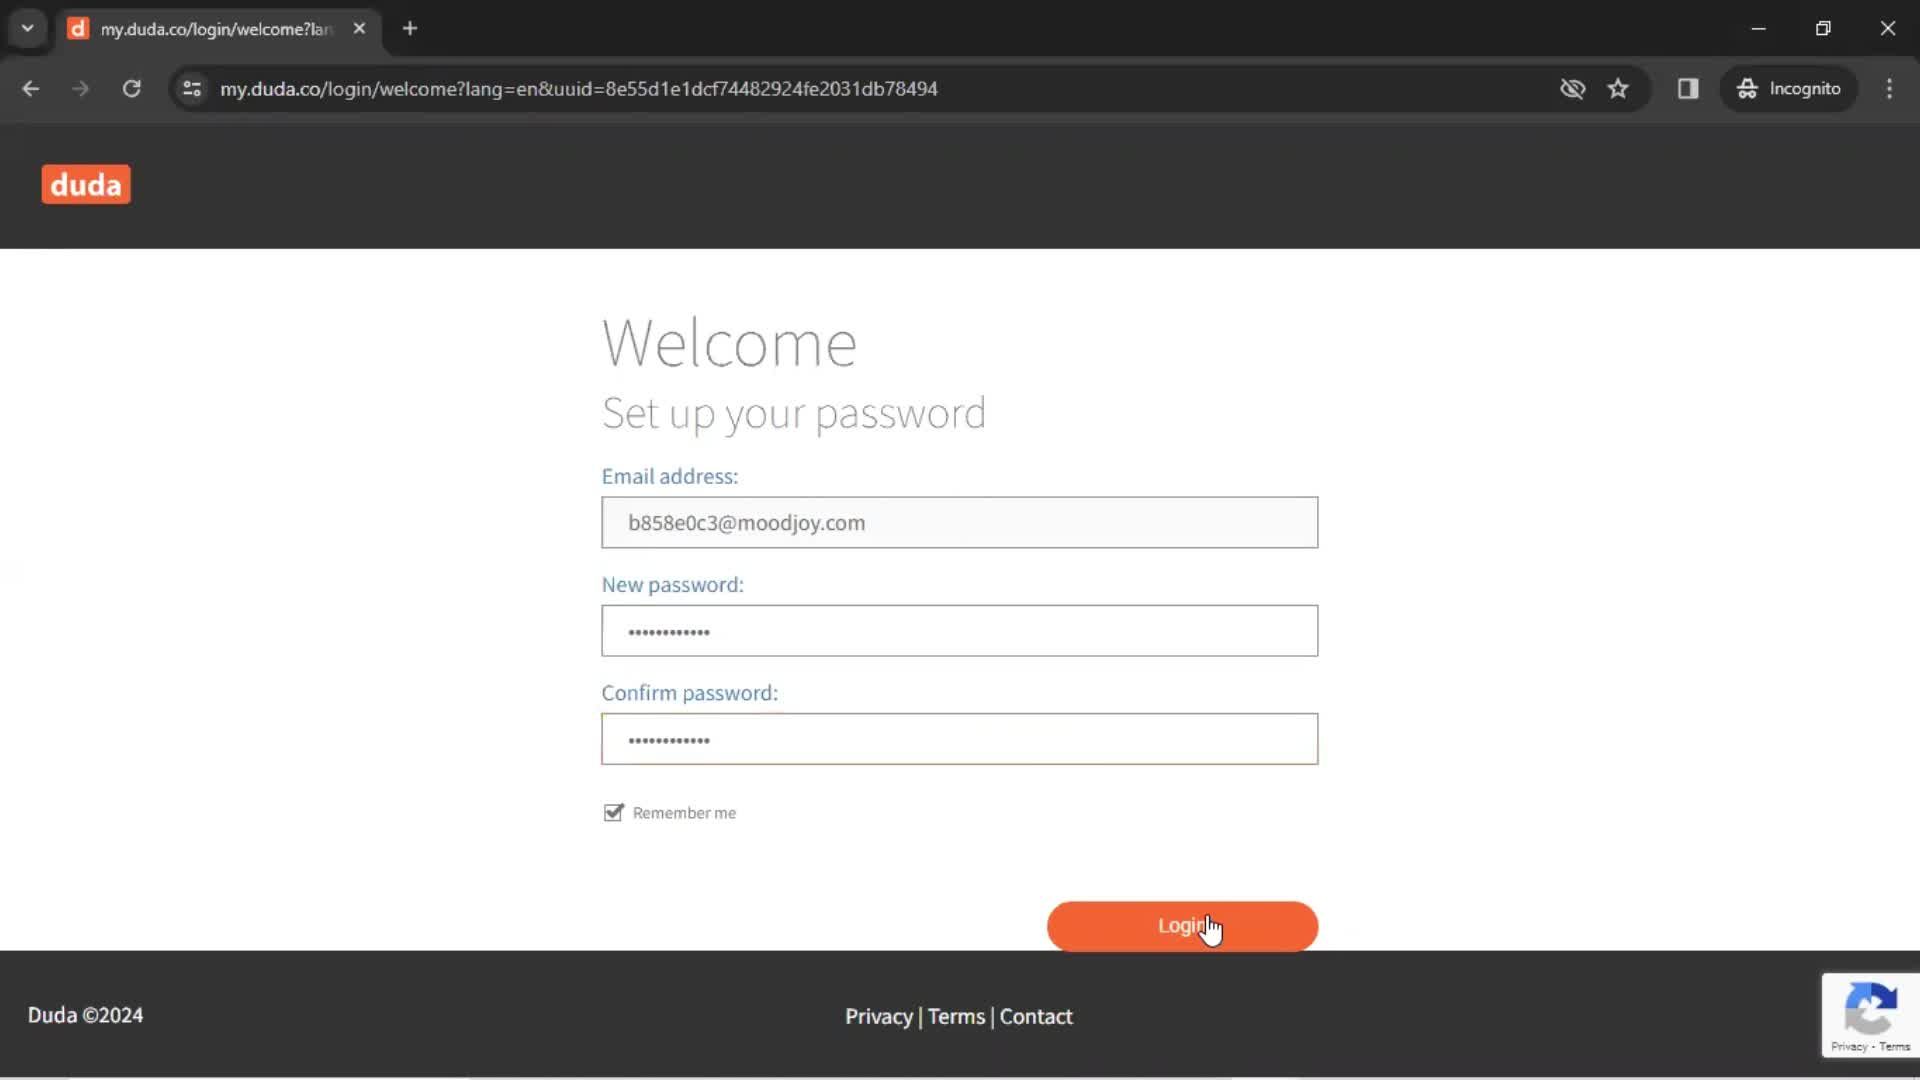
Task: Open Chrome's three-dot menu
Action: pos(1889,89)
